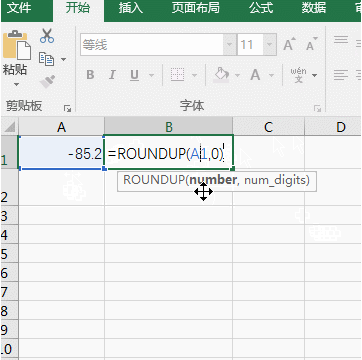
Task: Switch to the 插入 tab
Action: coord(131,8)
